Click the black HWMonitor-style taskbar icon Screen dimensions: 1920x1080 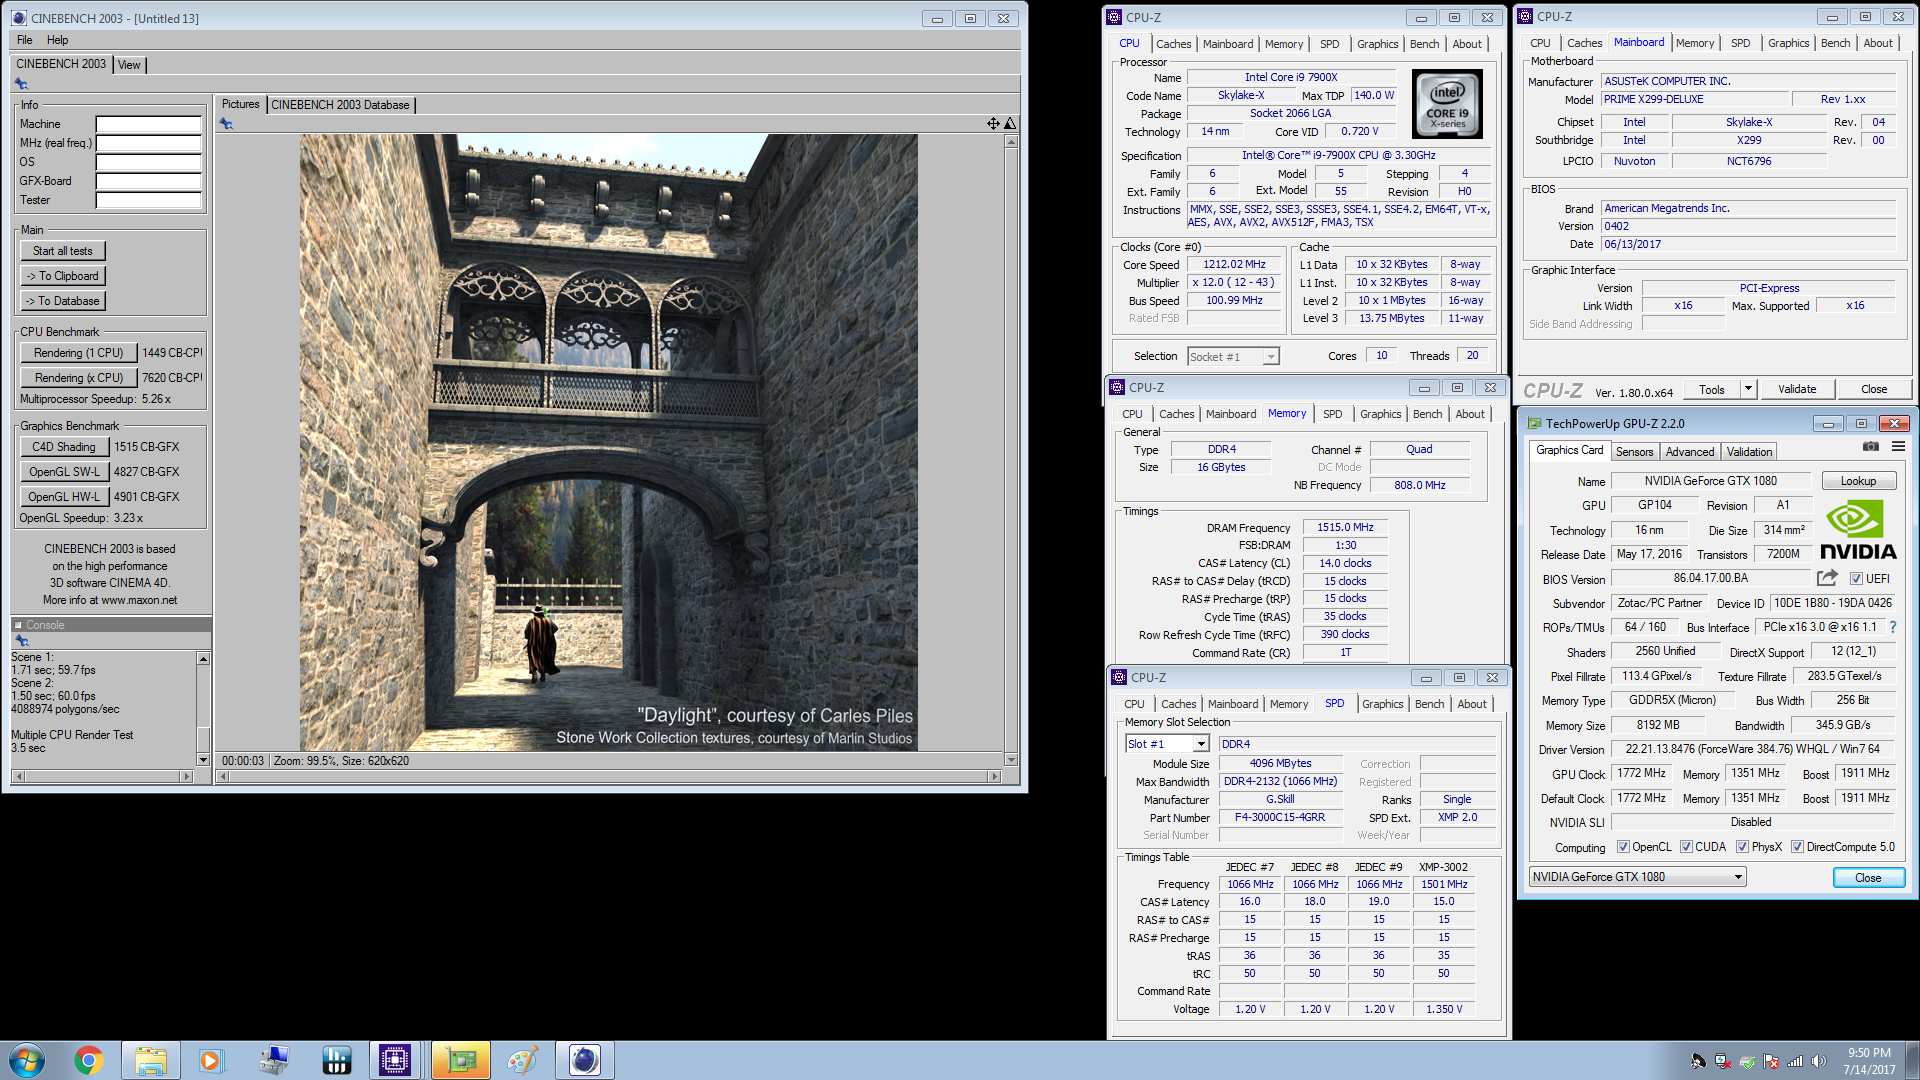pos(336,1060)
